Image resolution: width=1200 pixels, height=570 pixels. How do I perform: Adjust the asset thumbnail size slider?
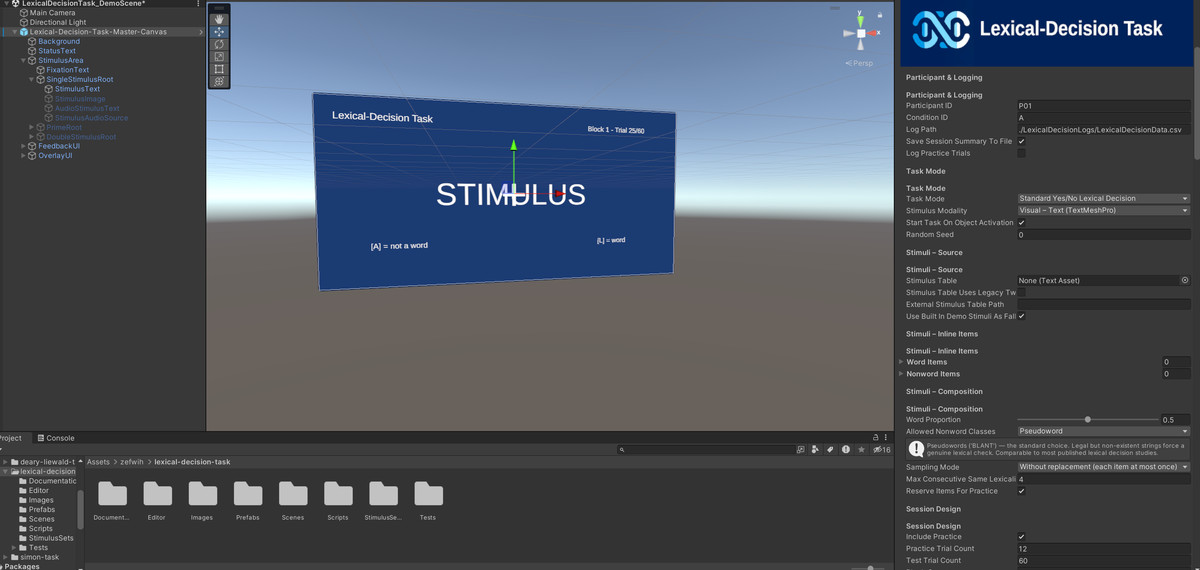click(870, 567)
